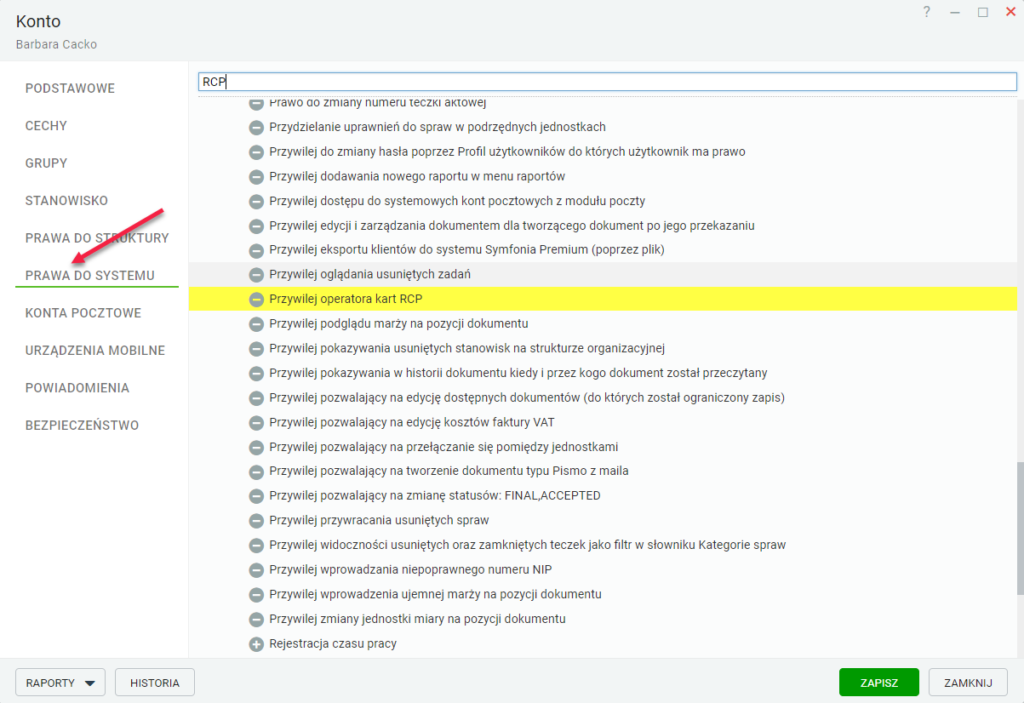This screenshot has width=1024, height=703.
Task: Click the HISTORIA button
Action: (155, 683)
